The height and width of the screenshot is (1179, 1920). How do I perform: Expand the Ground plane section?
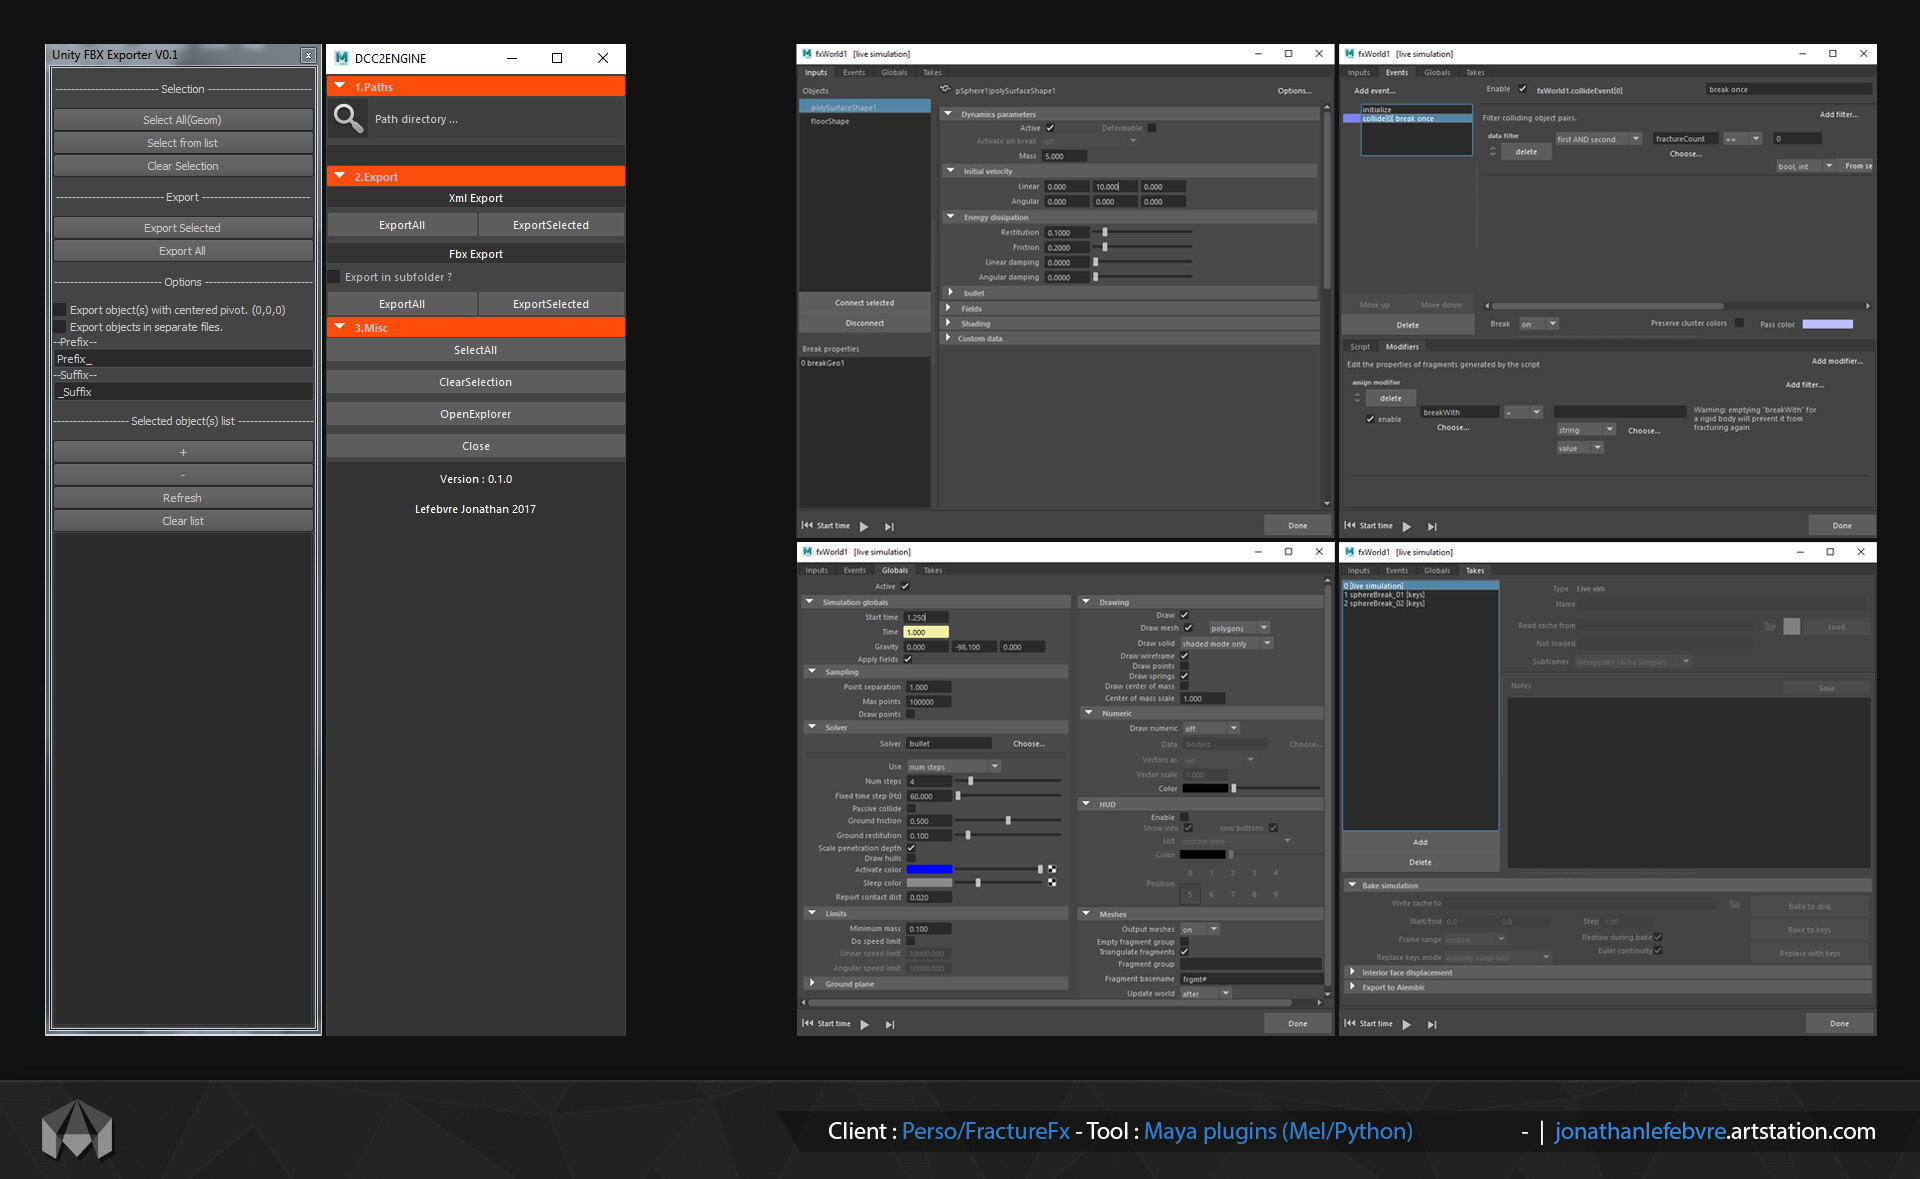click(x=812, y=983)
